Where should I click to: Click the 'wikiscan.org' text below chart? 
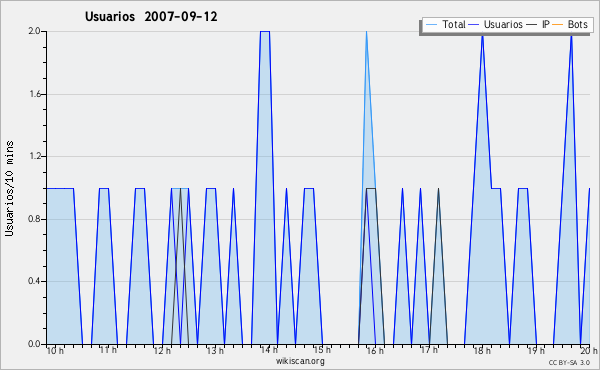[300, 361]
